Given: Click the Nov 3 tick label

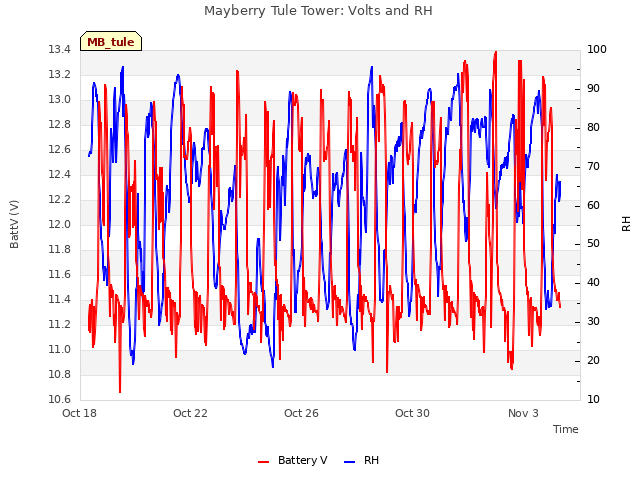Looking at the screenshot, I should click(523, 413).
